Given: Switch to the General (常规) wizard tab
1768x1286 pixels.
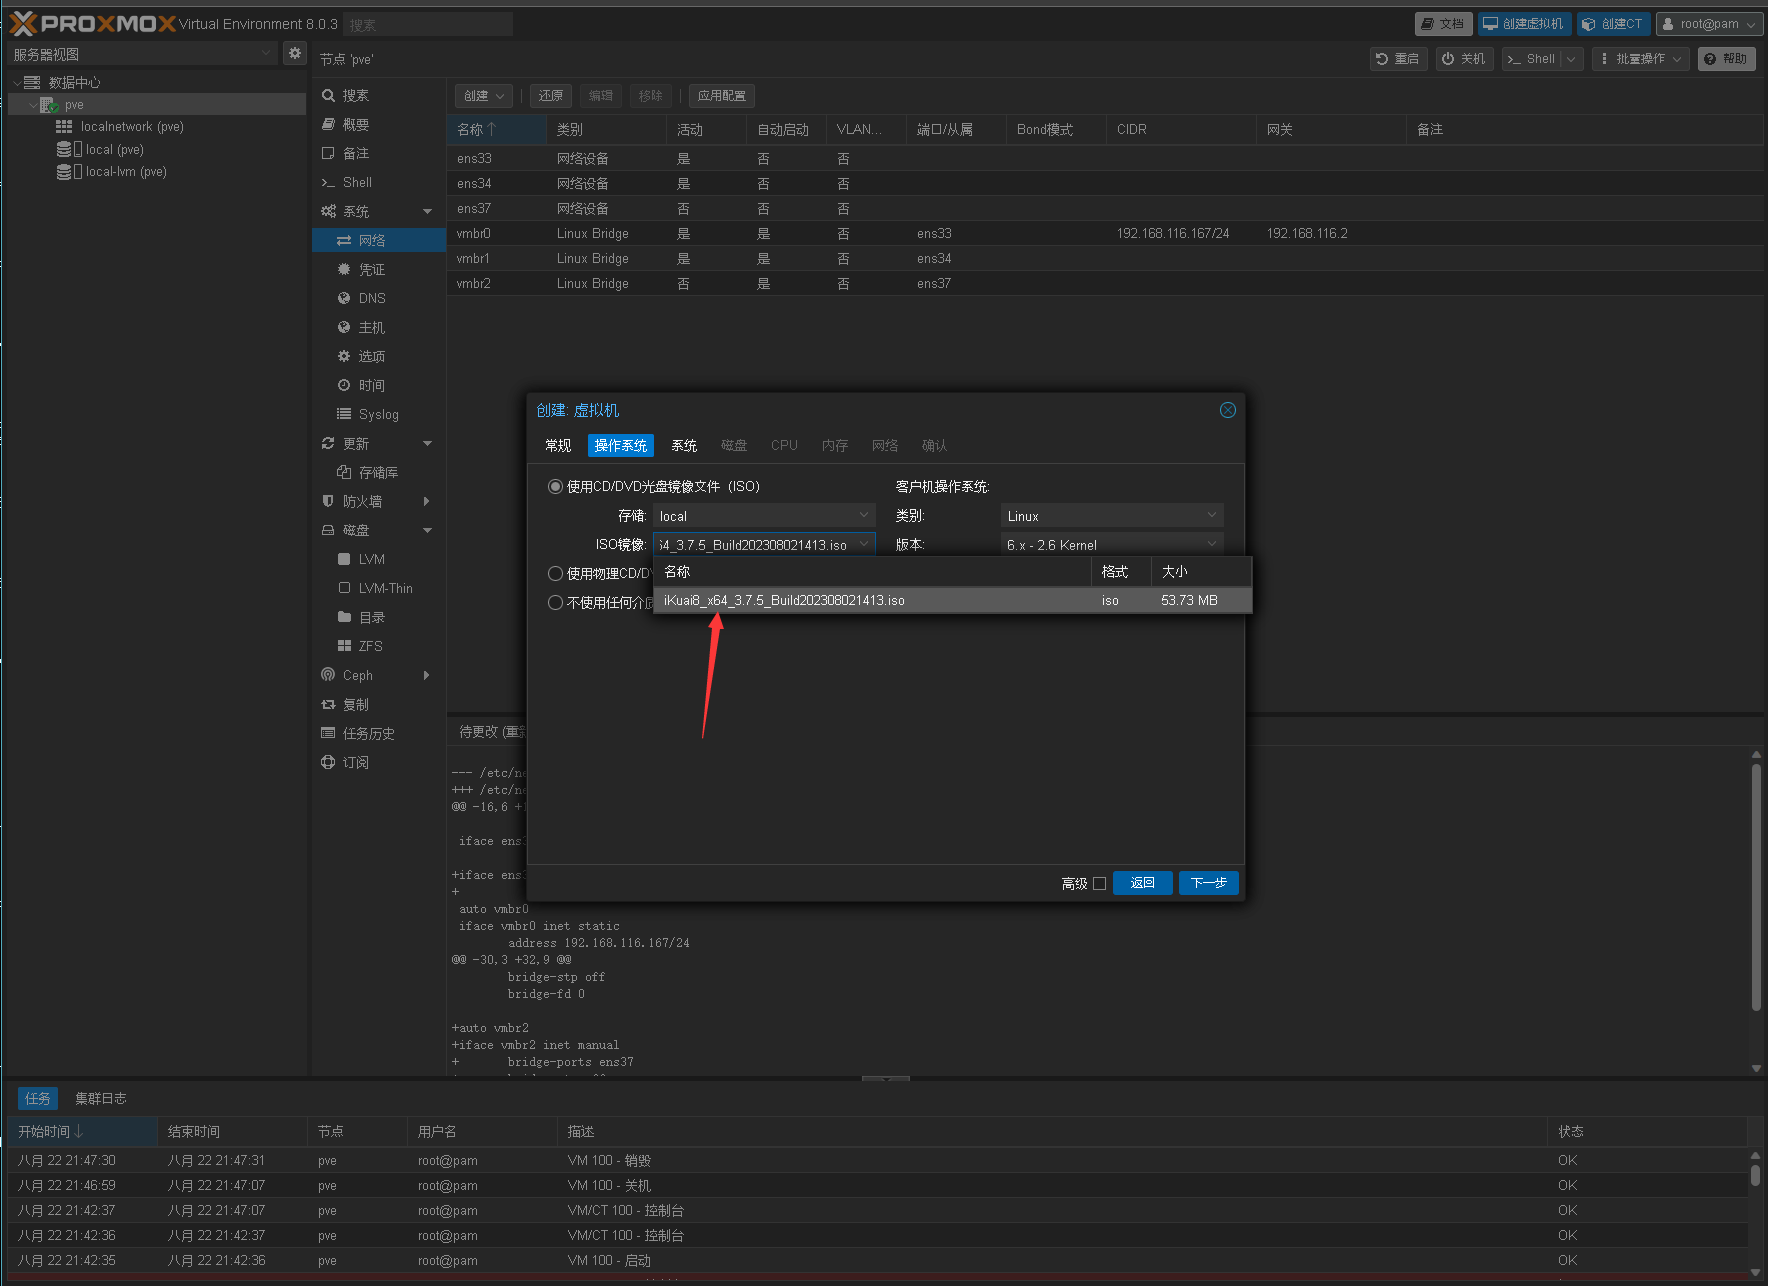Looking at the screenshot, I should (558, 446).
